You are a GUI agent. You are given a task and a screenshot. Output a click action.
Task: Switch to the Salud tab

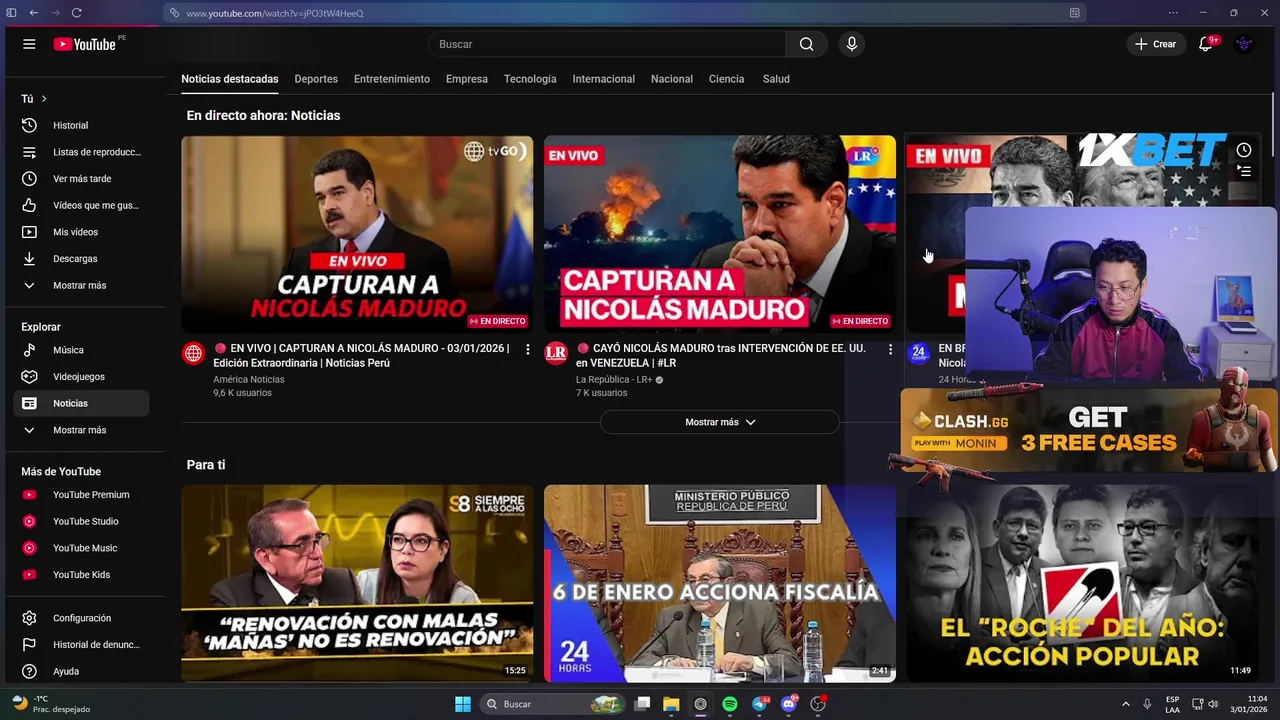pyautogui.click(x=776, y=79)
